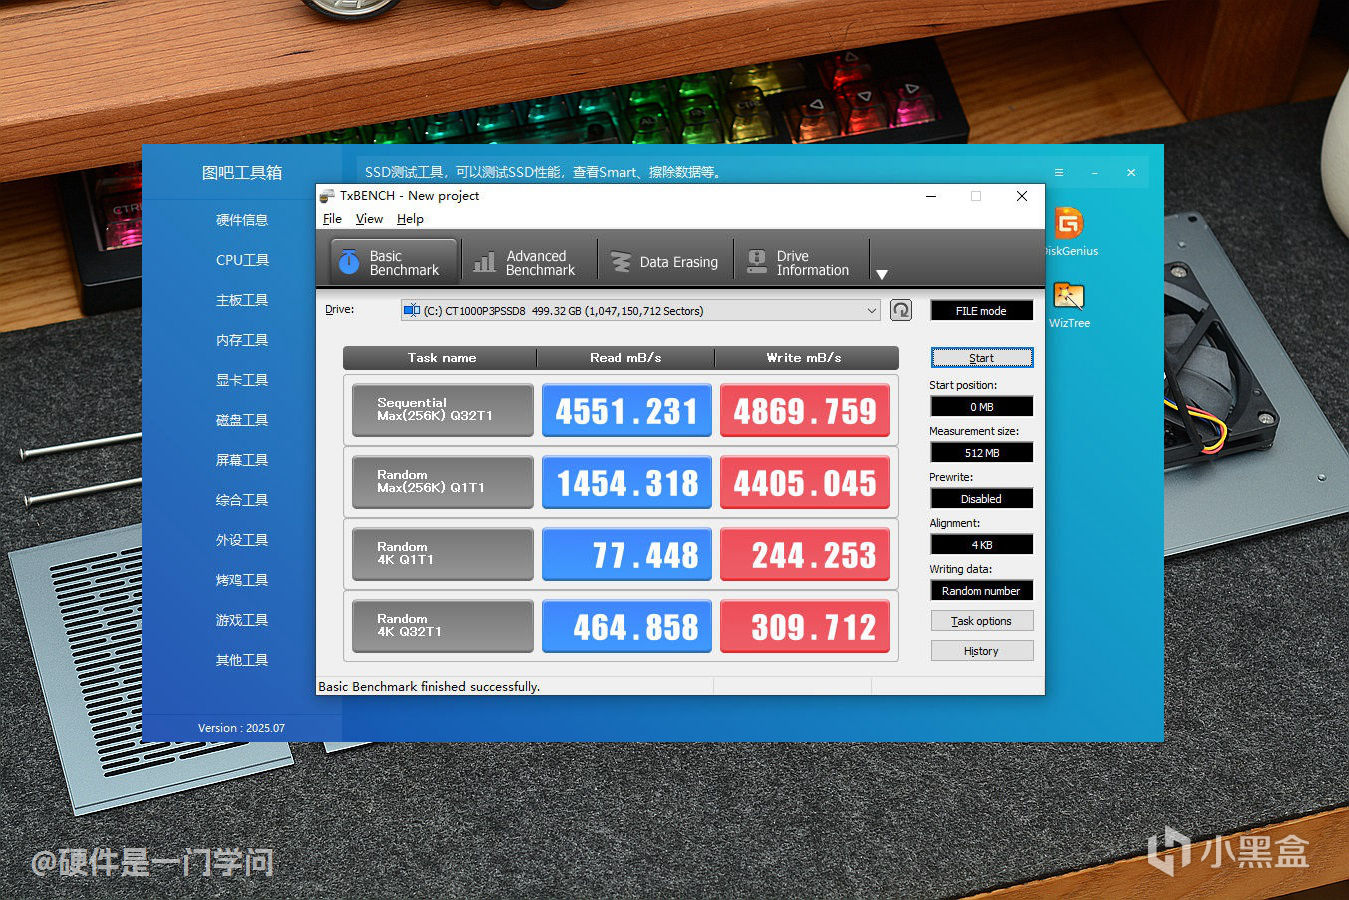
Task: Maximize the TxBENCH window
Action: pyautogui.click(x=976, y=196)
